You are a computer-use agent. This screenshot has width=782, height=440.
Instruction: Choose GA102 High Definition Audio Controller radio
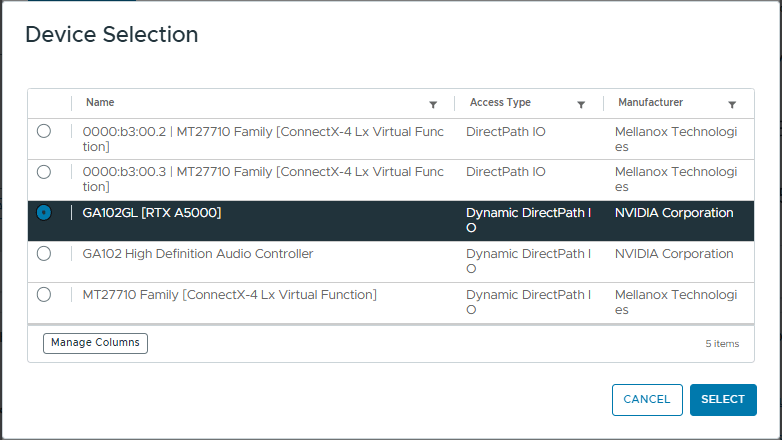[x=43, y=254]
